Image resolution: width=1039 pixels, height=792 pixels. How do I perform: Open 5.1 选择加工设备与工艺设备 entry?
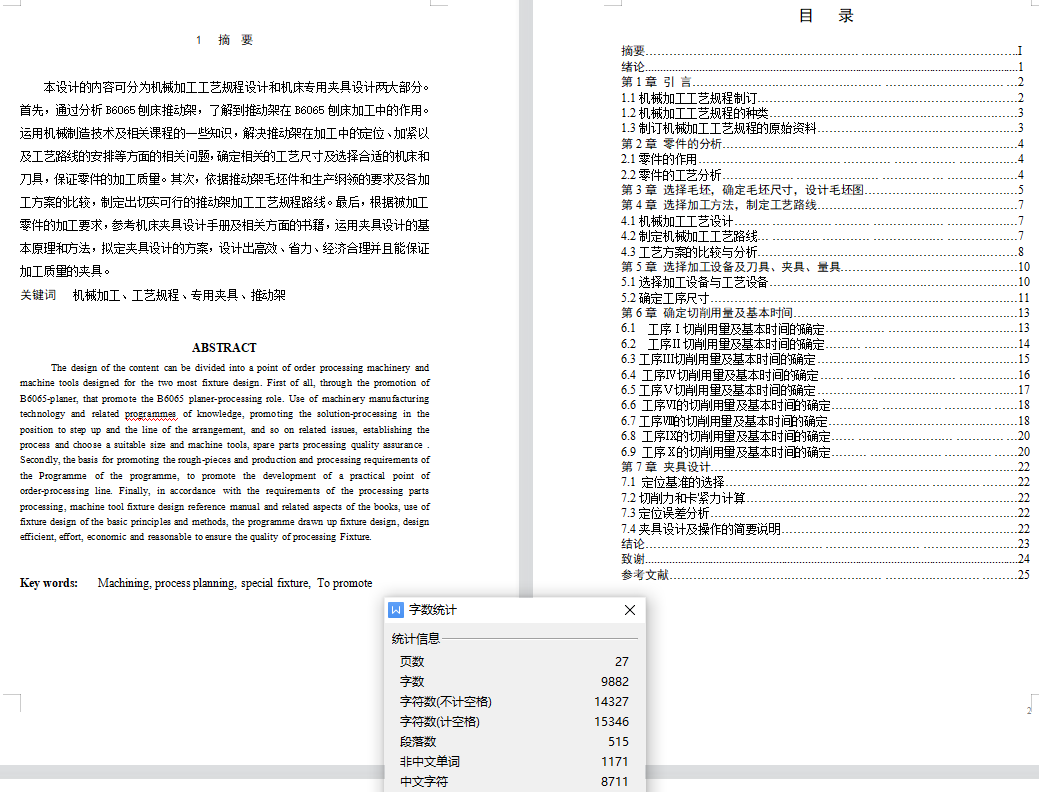tap(825, 282)
